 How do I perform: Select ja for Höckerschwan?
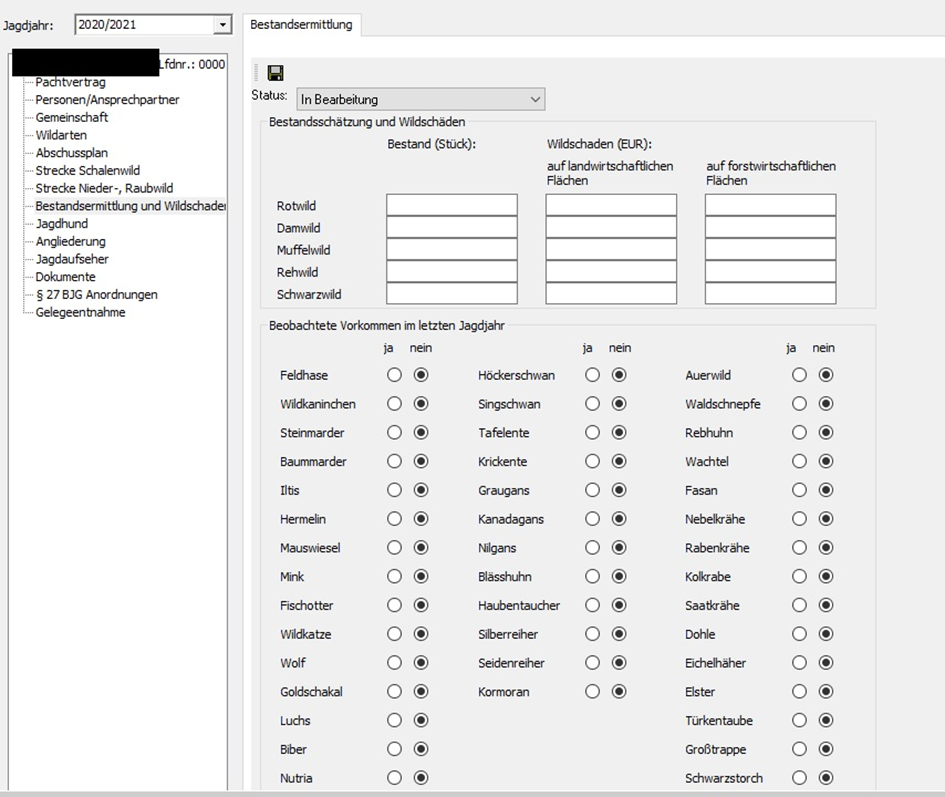click(x=593, y=375)
